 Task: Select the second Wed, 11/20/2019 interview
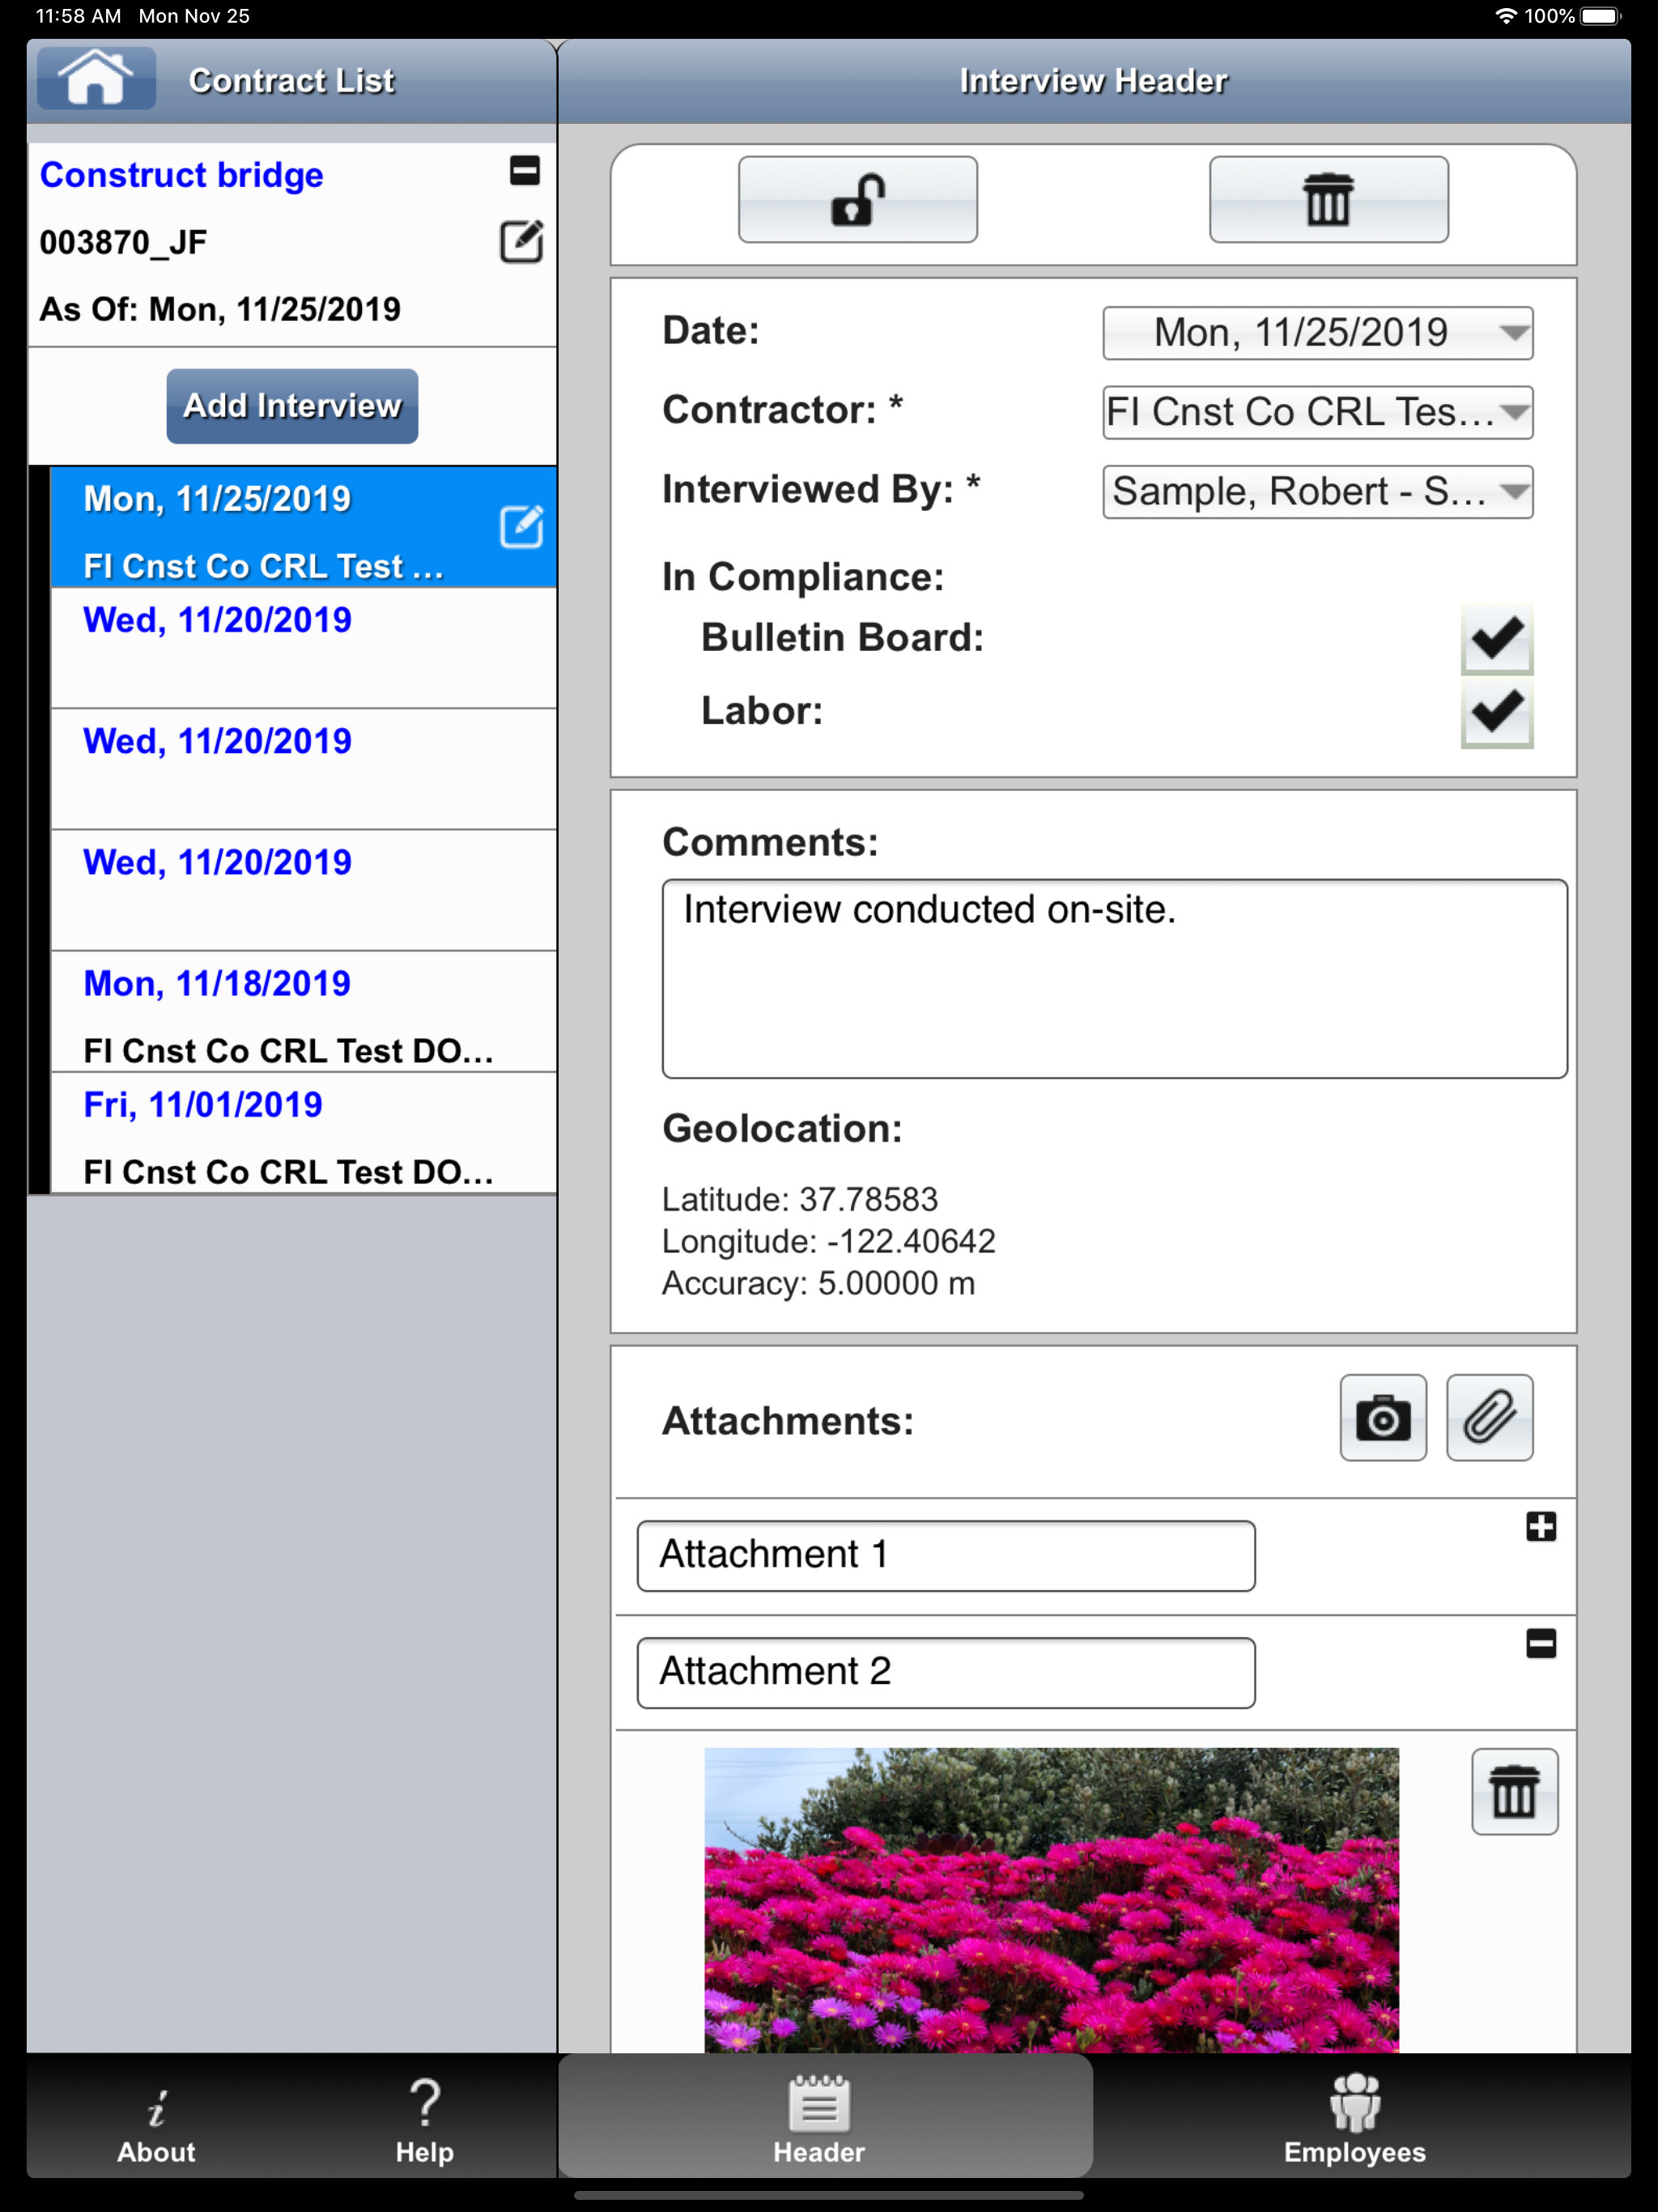(x=303, y=769)
